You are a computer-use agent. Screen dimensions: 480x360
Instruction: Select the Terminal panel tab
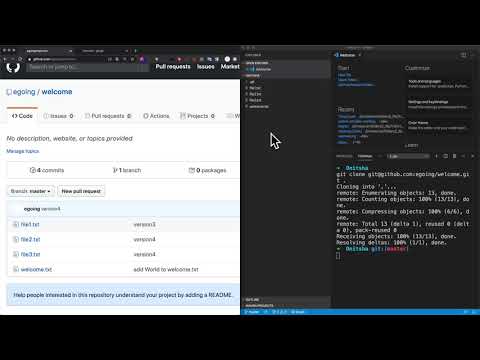point(365,156)
